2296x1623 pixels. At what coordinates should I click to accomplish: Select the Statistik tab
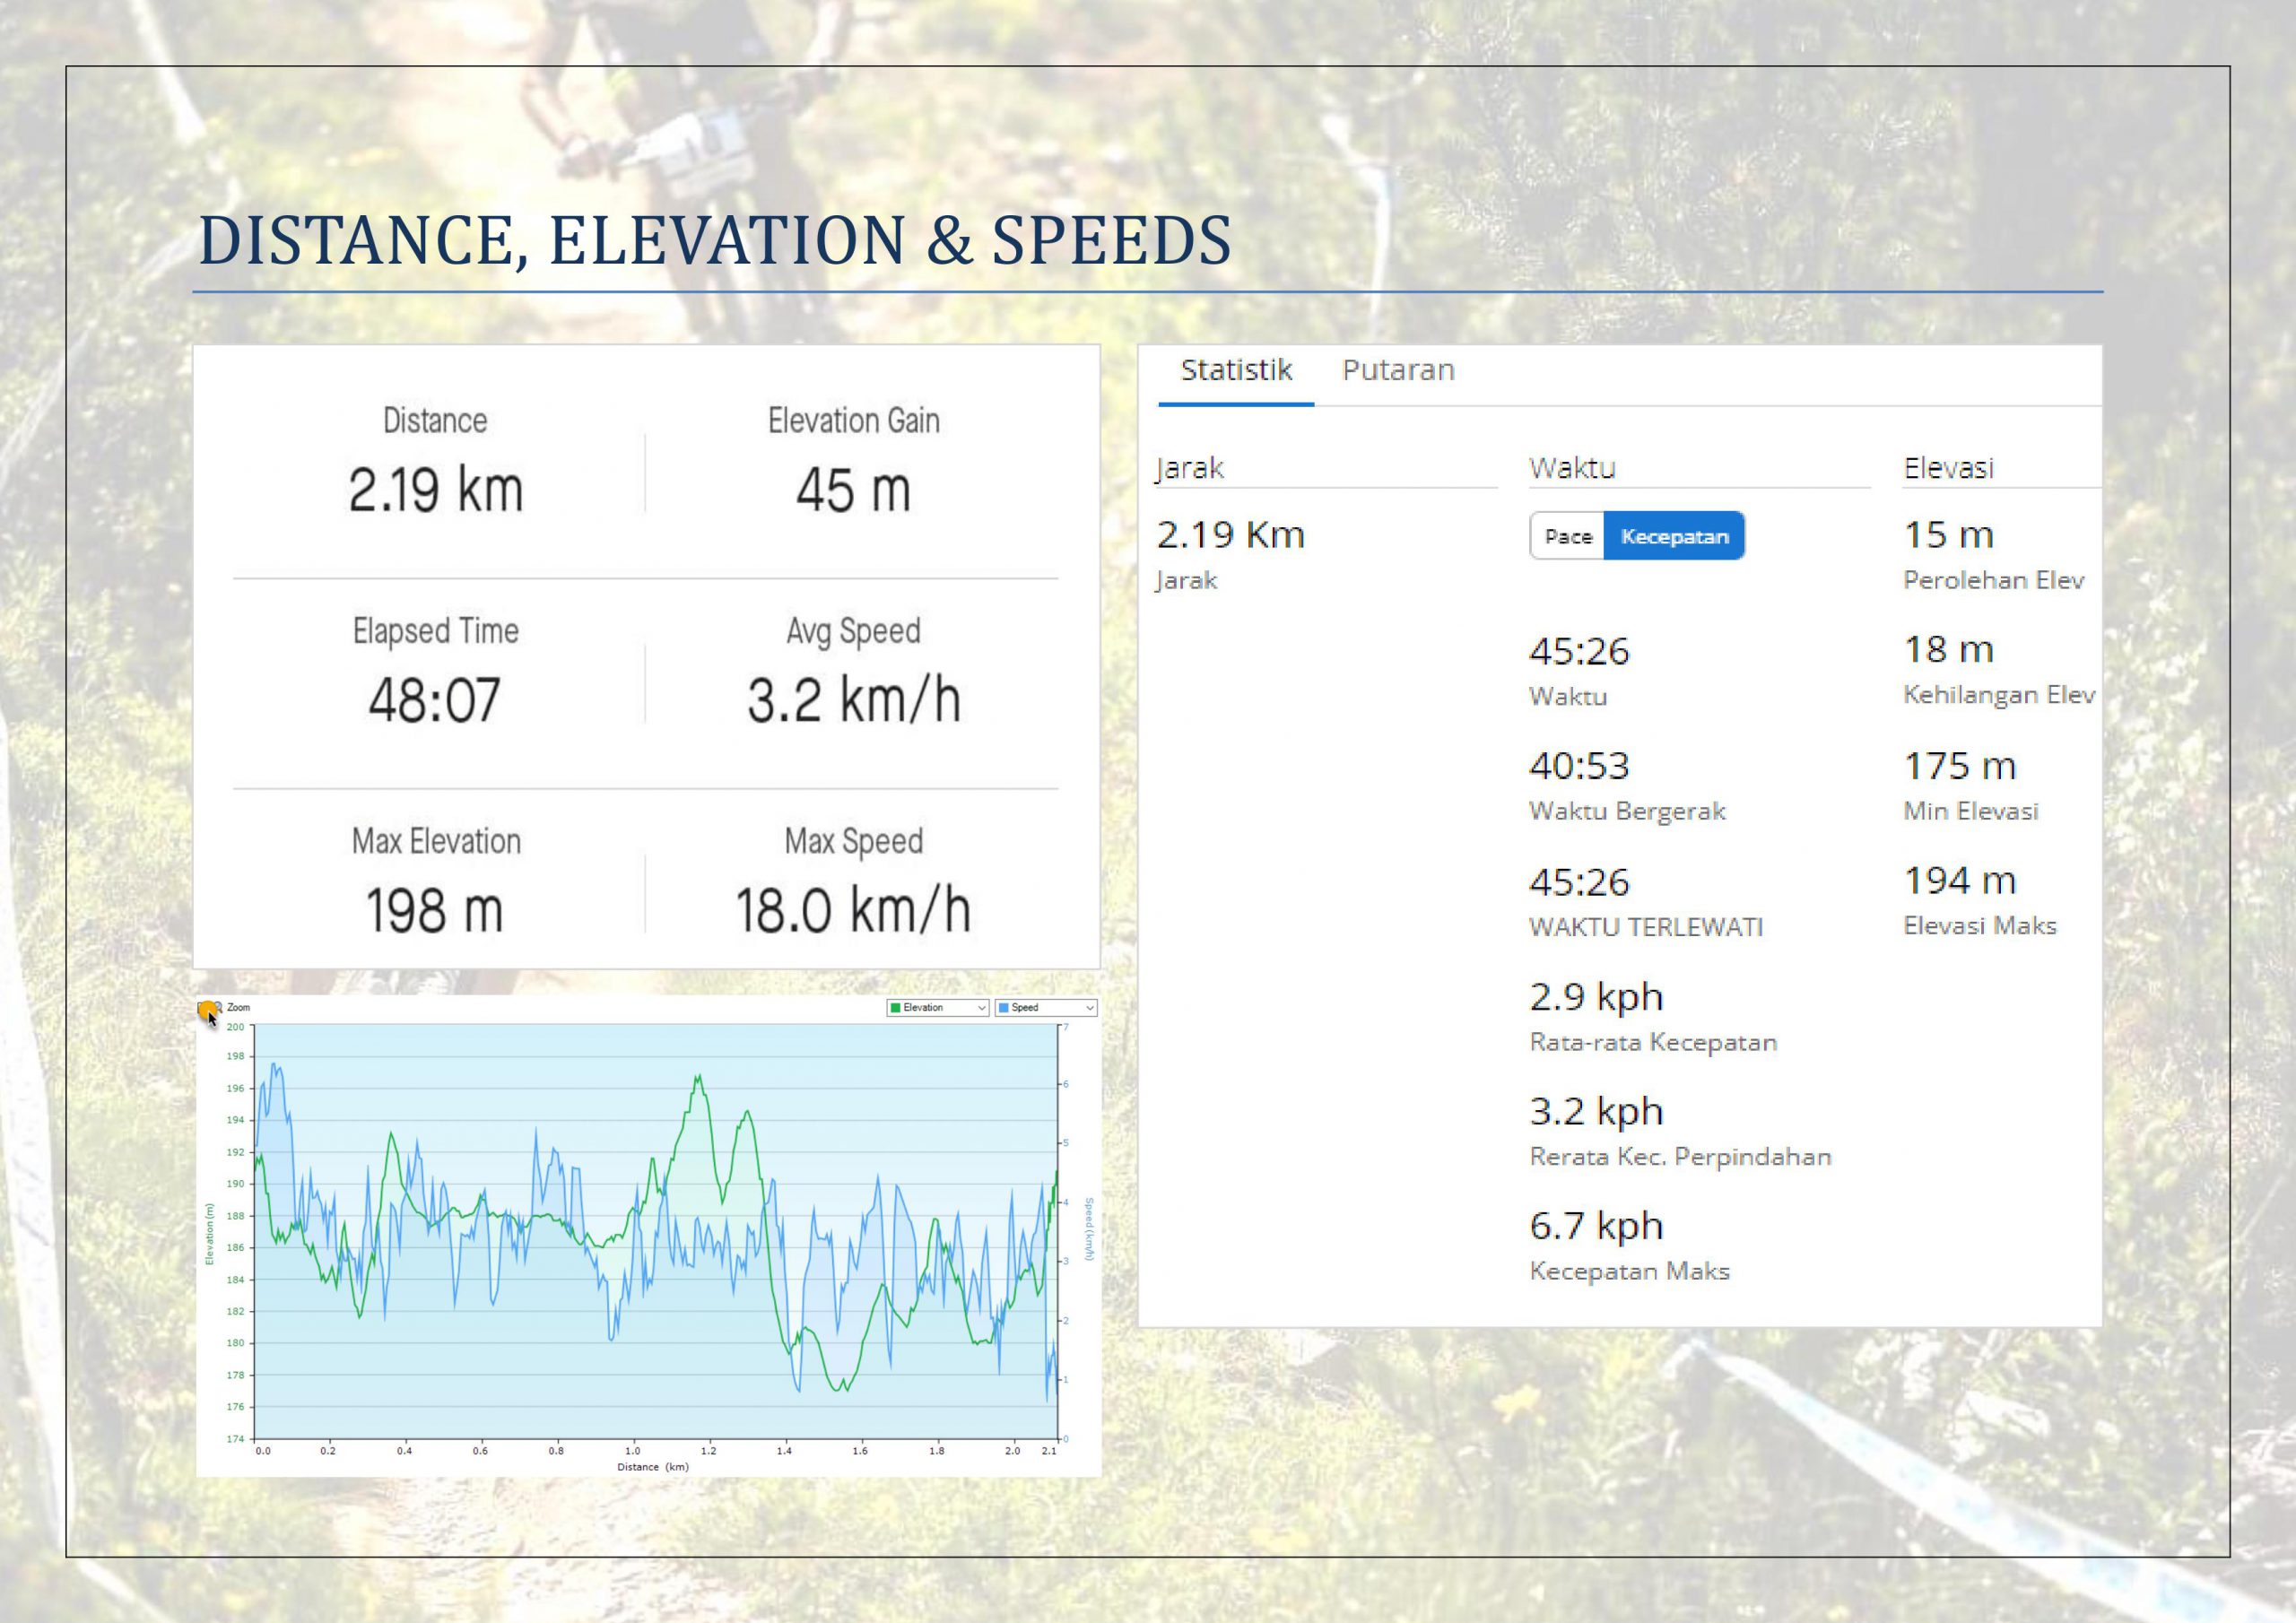[1236, 371]
